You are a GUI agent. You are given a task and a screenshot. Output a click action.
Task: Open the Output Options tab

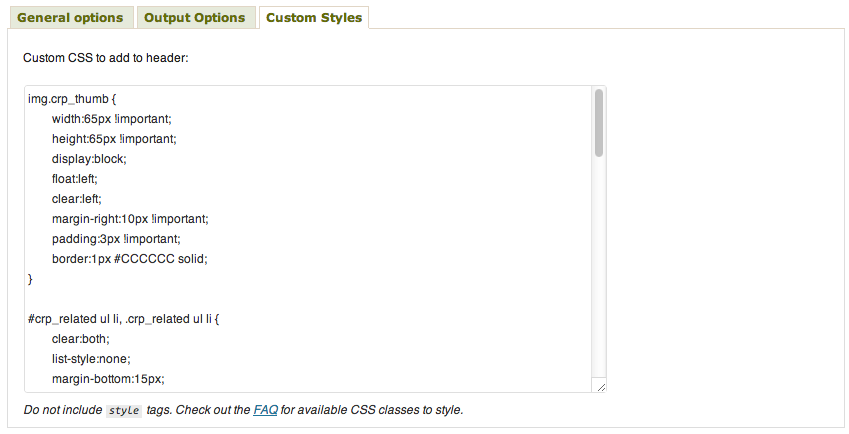(x=194, y=18)
